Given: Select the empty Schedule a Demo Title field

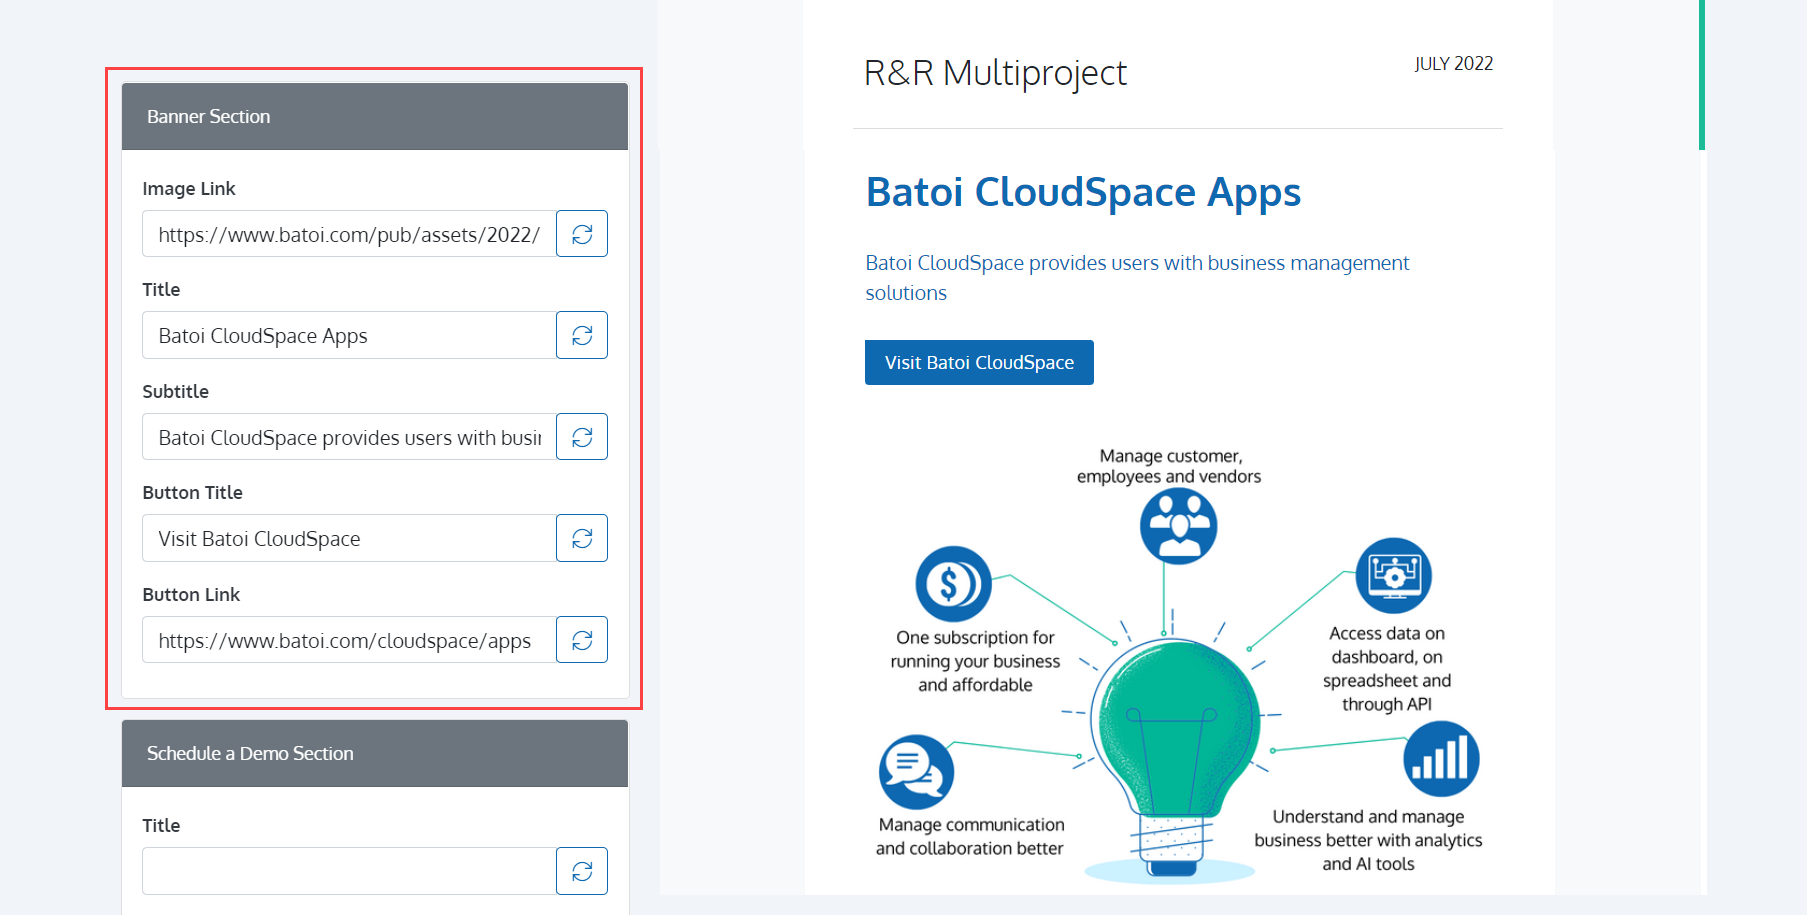Looking at the screenshot, I should [349, 871].
